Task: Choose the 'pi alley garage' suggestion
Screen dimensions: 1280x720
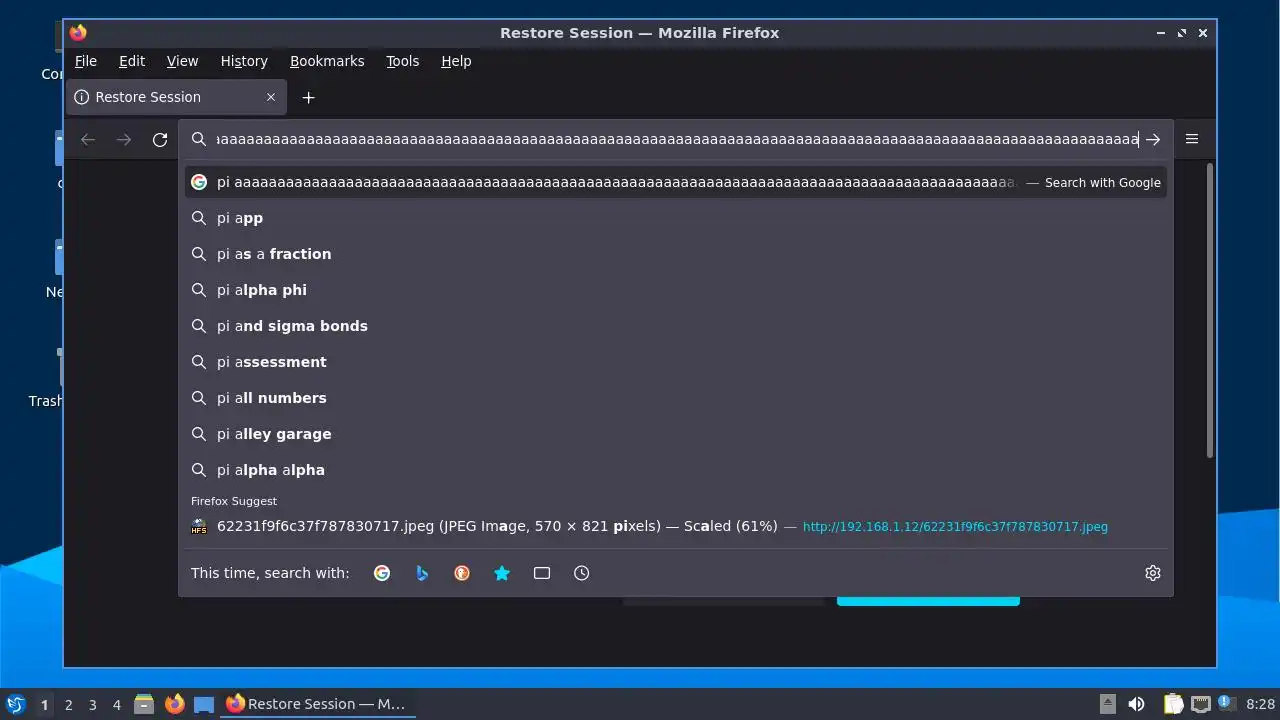Action: (x=675, y=434)
